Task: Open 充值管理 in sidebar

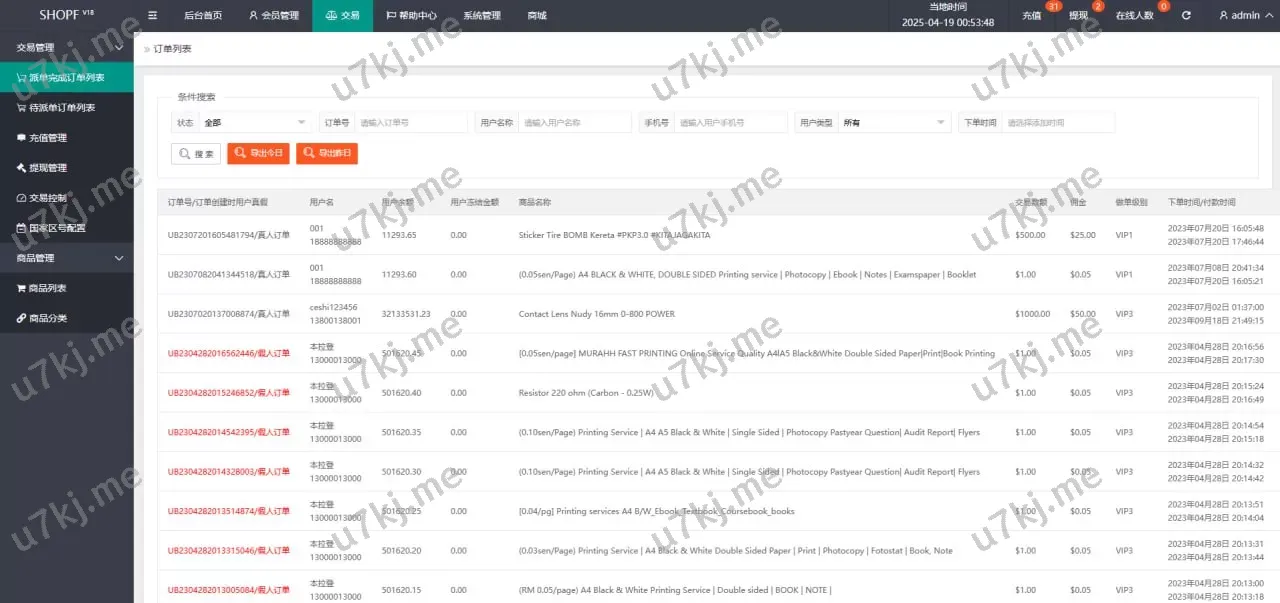Action: [48, 138]
